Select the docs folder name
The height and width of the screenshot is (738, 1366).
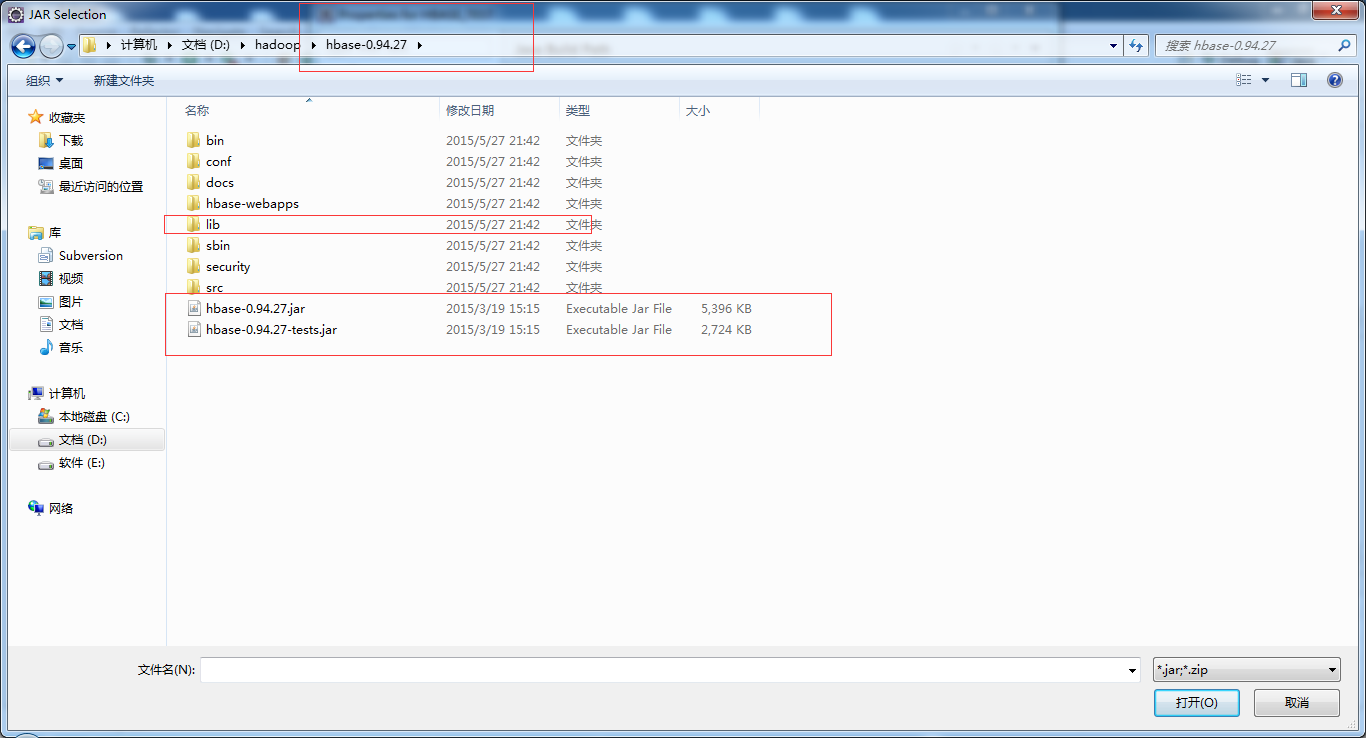[220, 182]
